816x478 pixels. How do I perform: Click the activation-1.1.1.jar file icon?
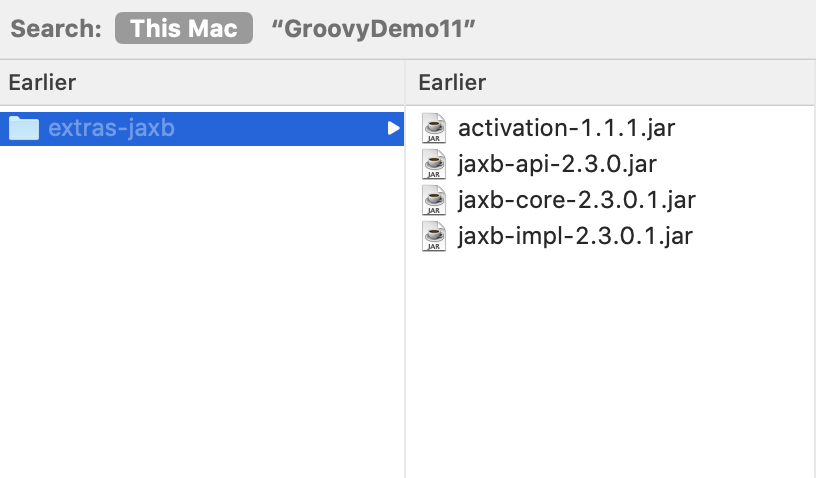pos(434,128)
